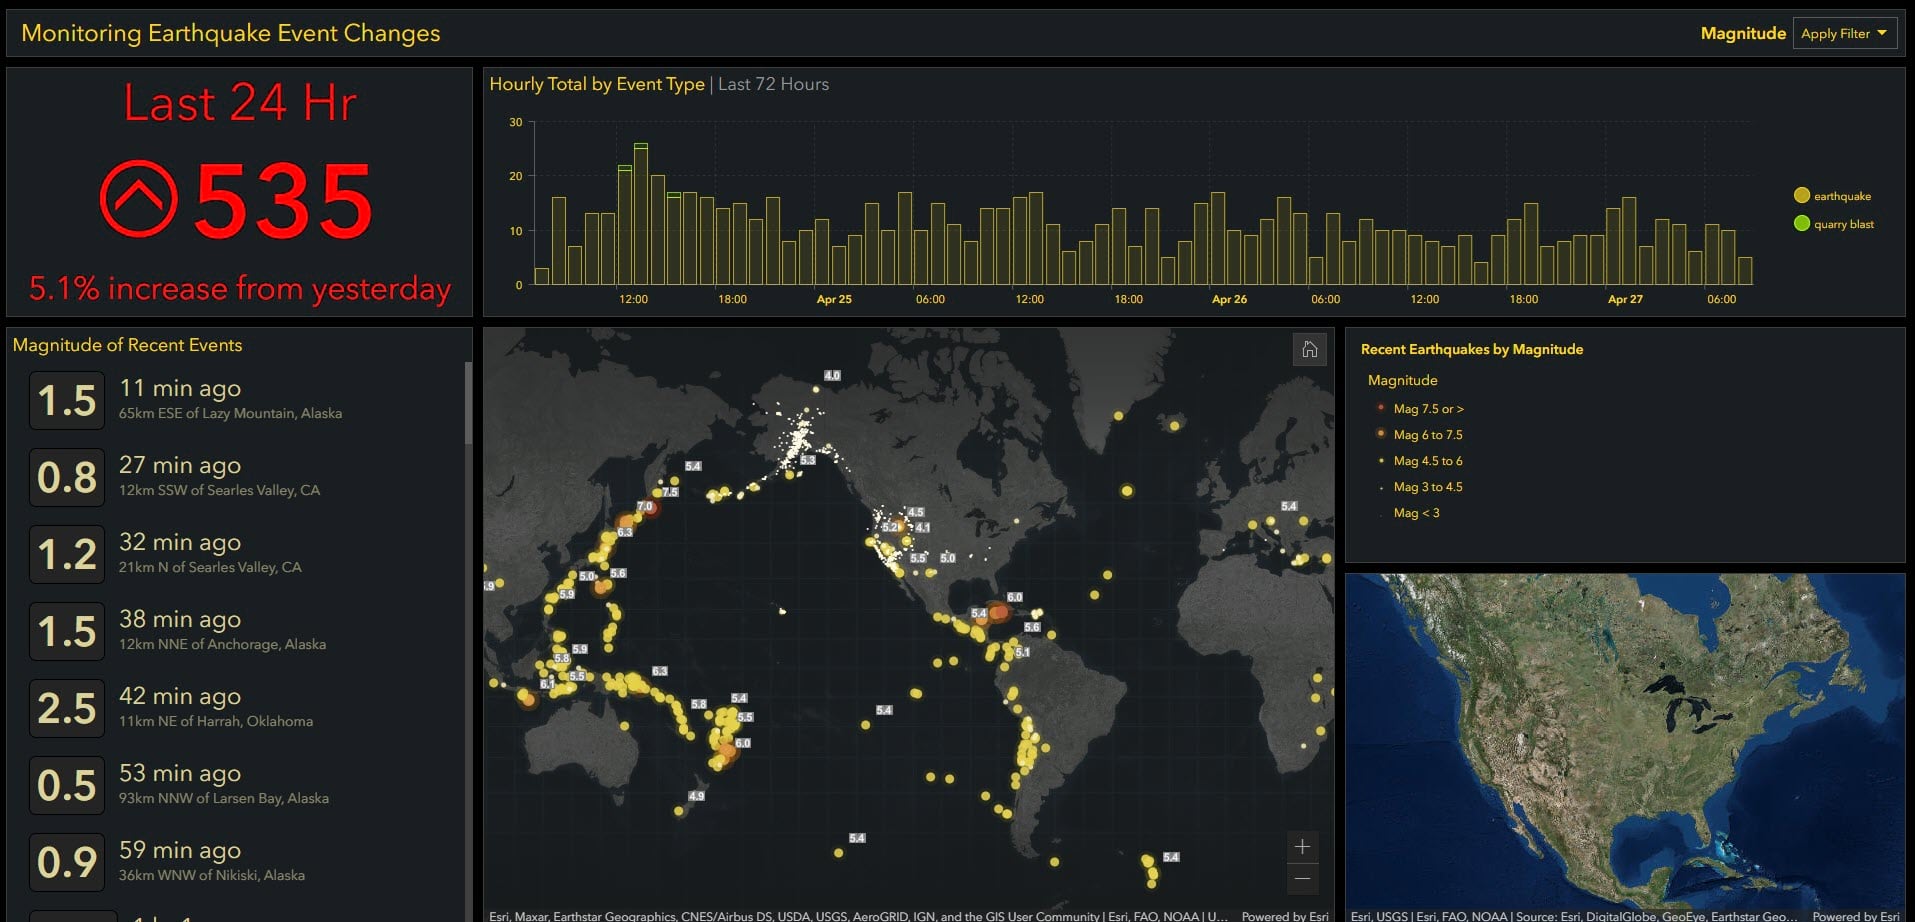Screen dimensions: 1915x922
Task: Zoom in on the world map with plus button
Action: coord(1303,846)
